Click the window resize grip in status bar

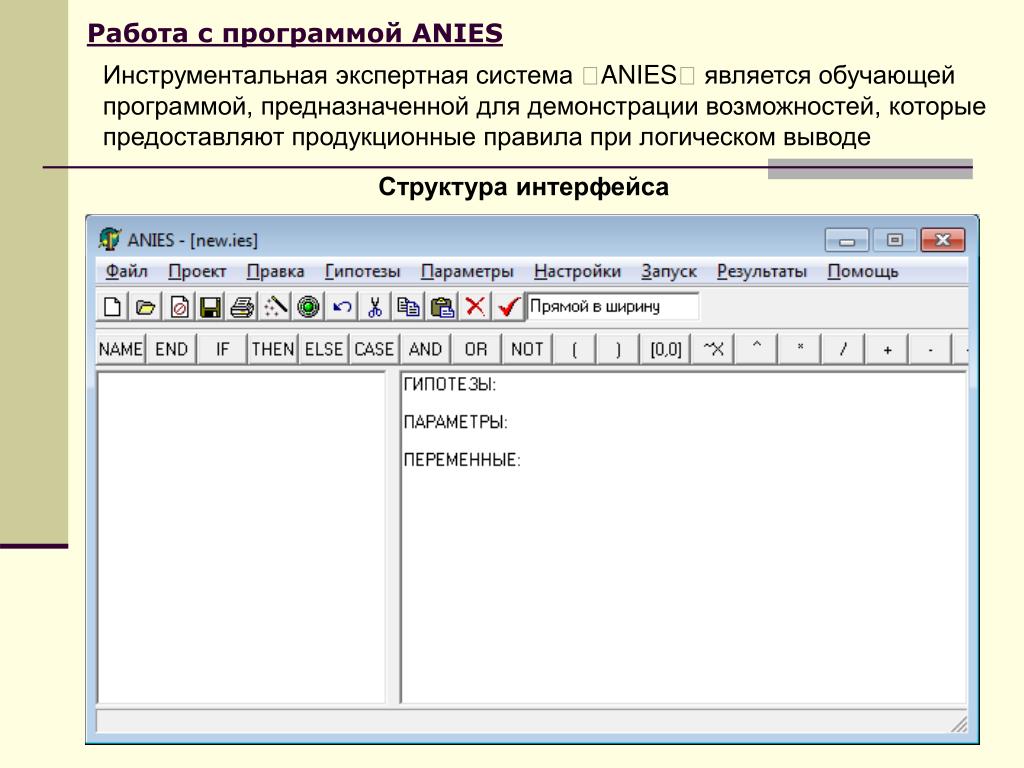point(959,723)
